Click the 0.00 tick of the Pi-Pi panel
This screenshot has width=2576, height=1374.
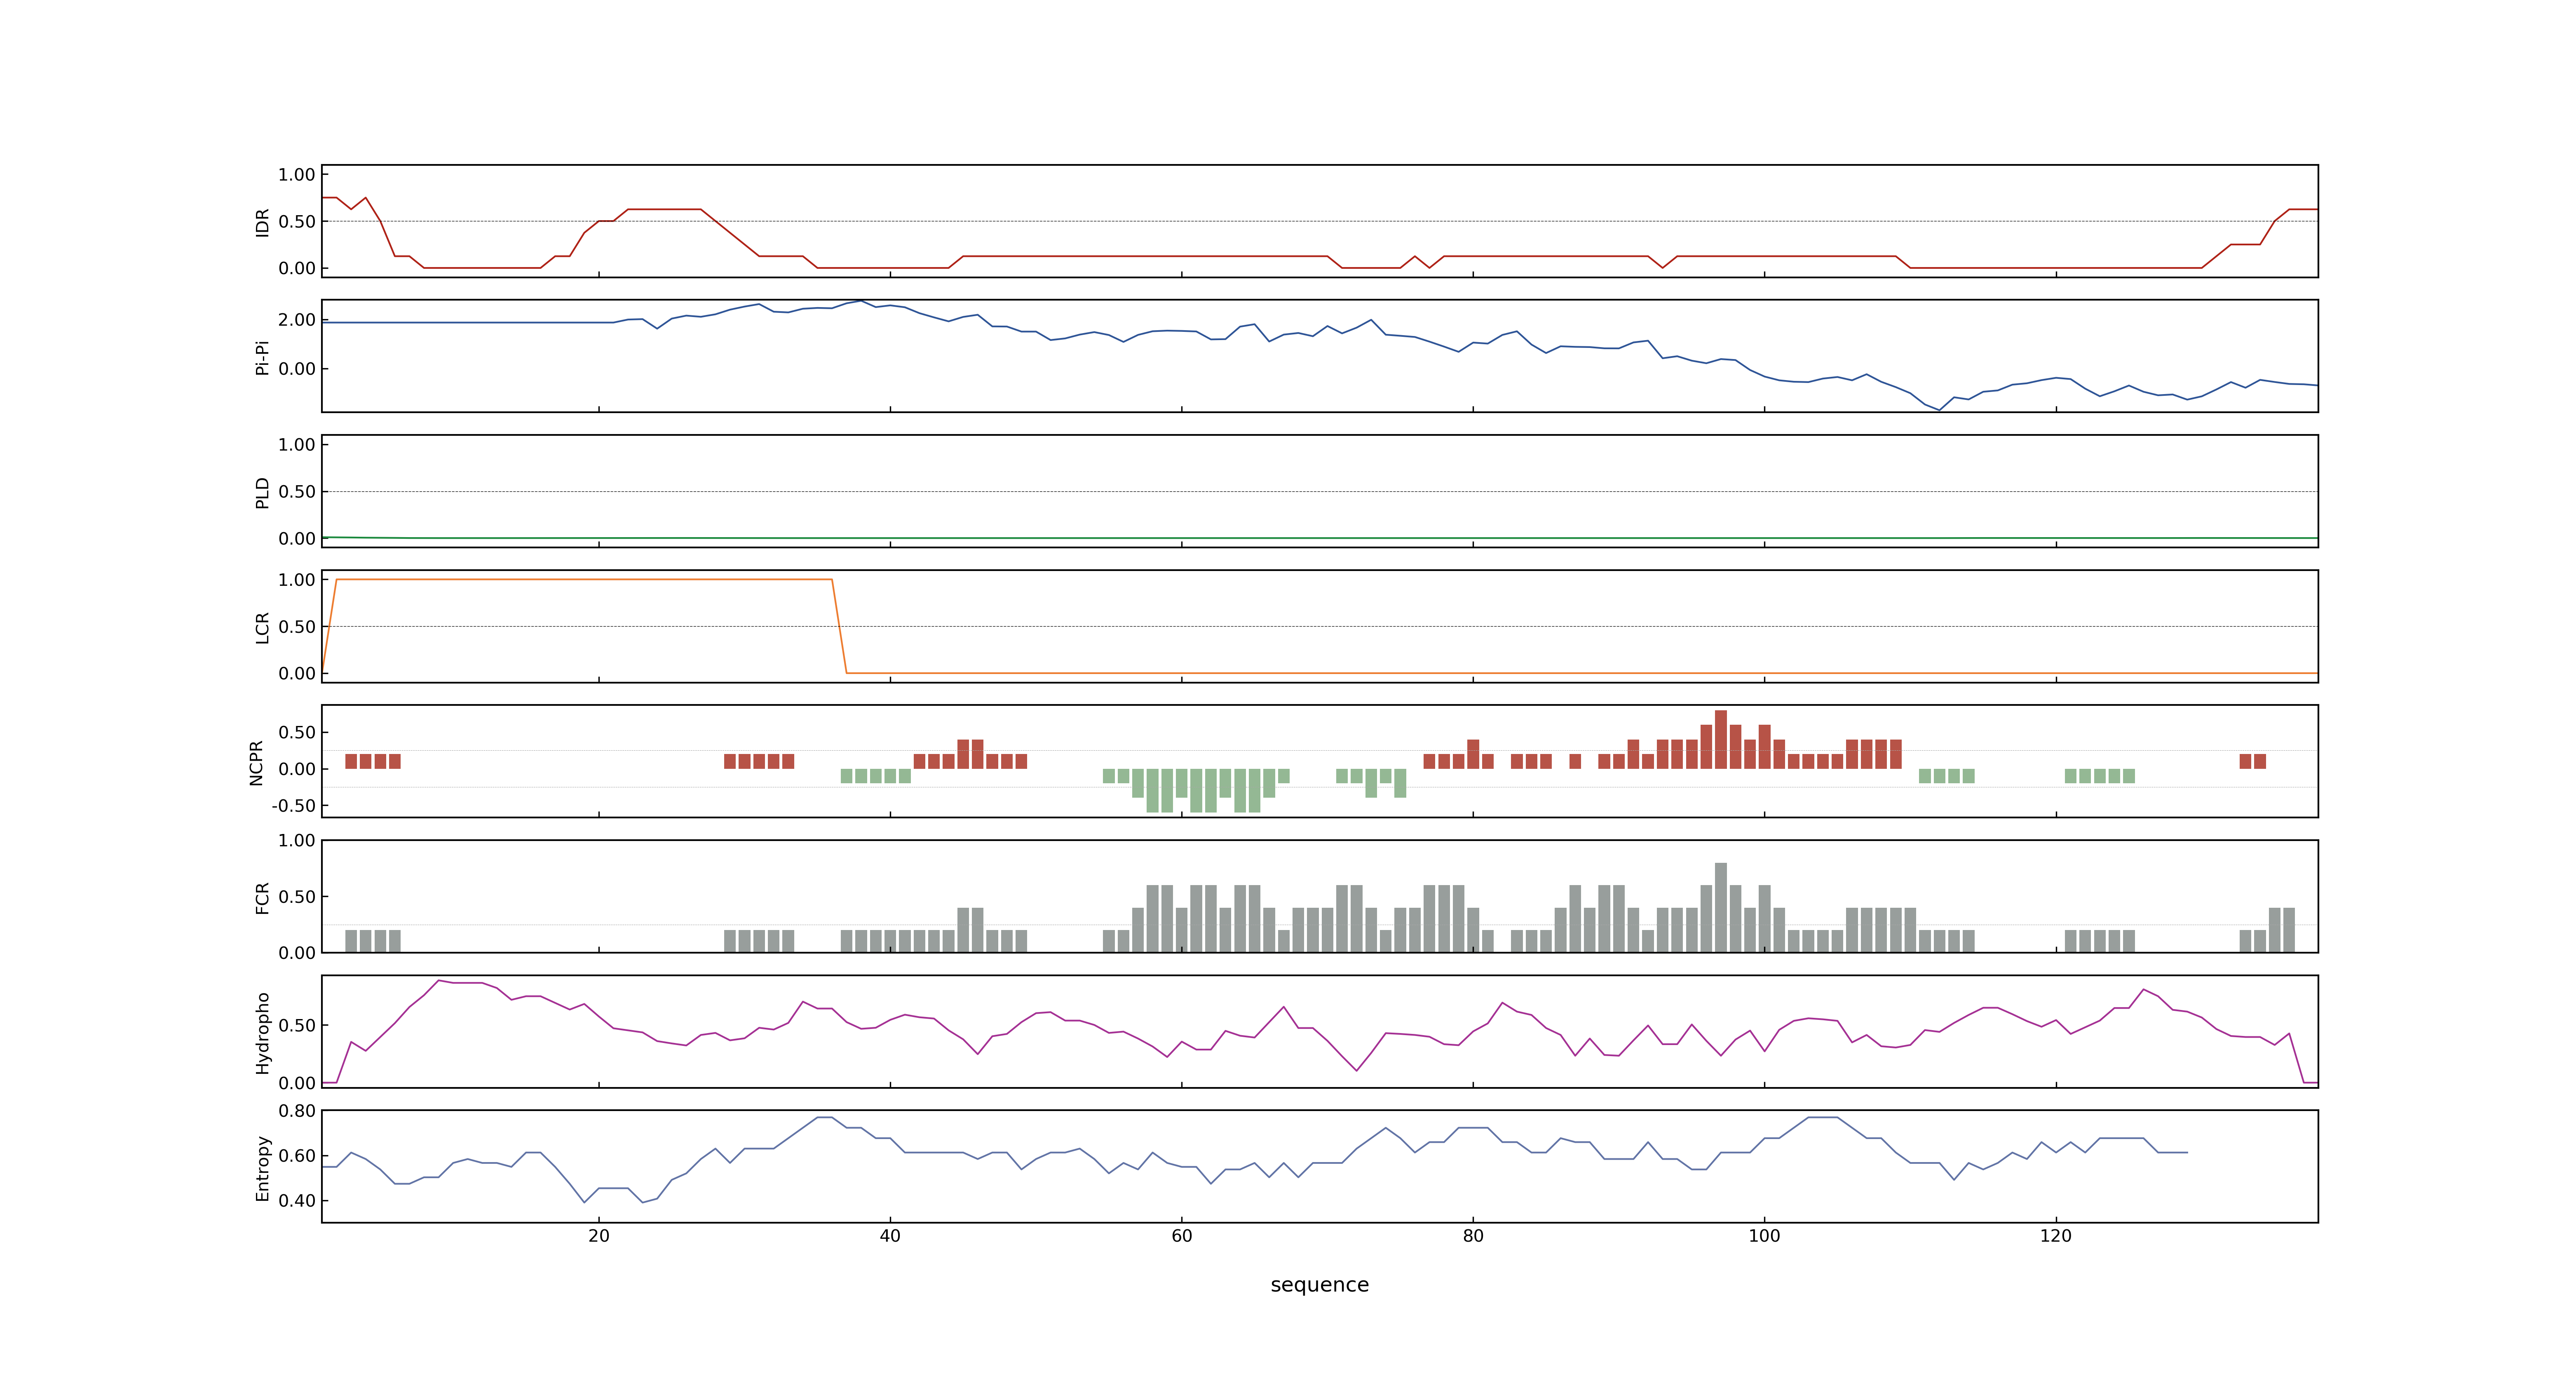point(297,369)
